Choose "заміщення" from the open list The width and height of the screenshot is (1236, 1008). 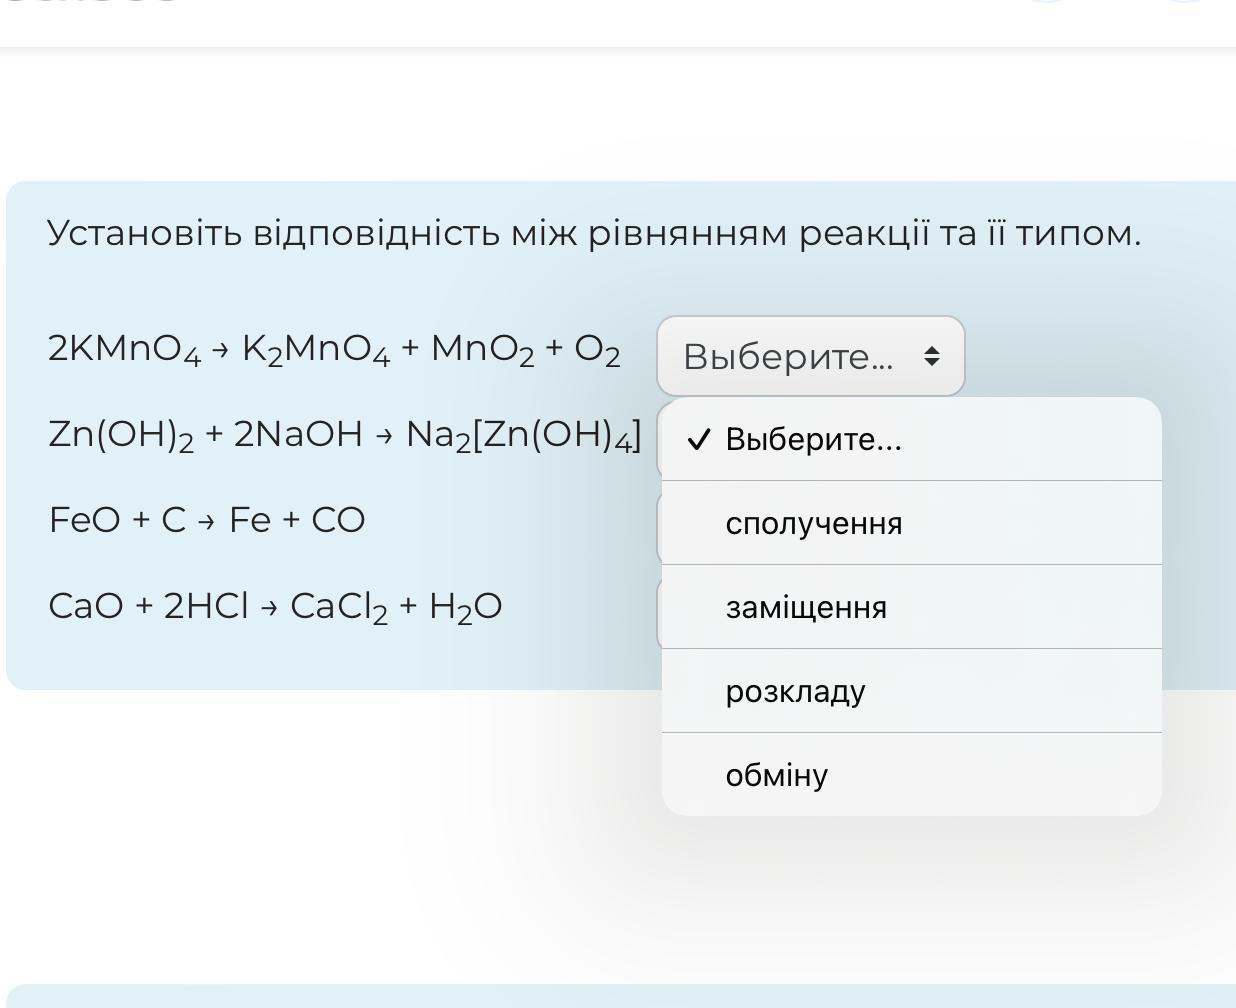click(806, 607)
